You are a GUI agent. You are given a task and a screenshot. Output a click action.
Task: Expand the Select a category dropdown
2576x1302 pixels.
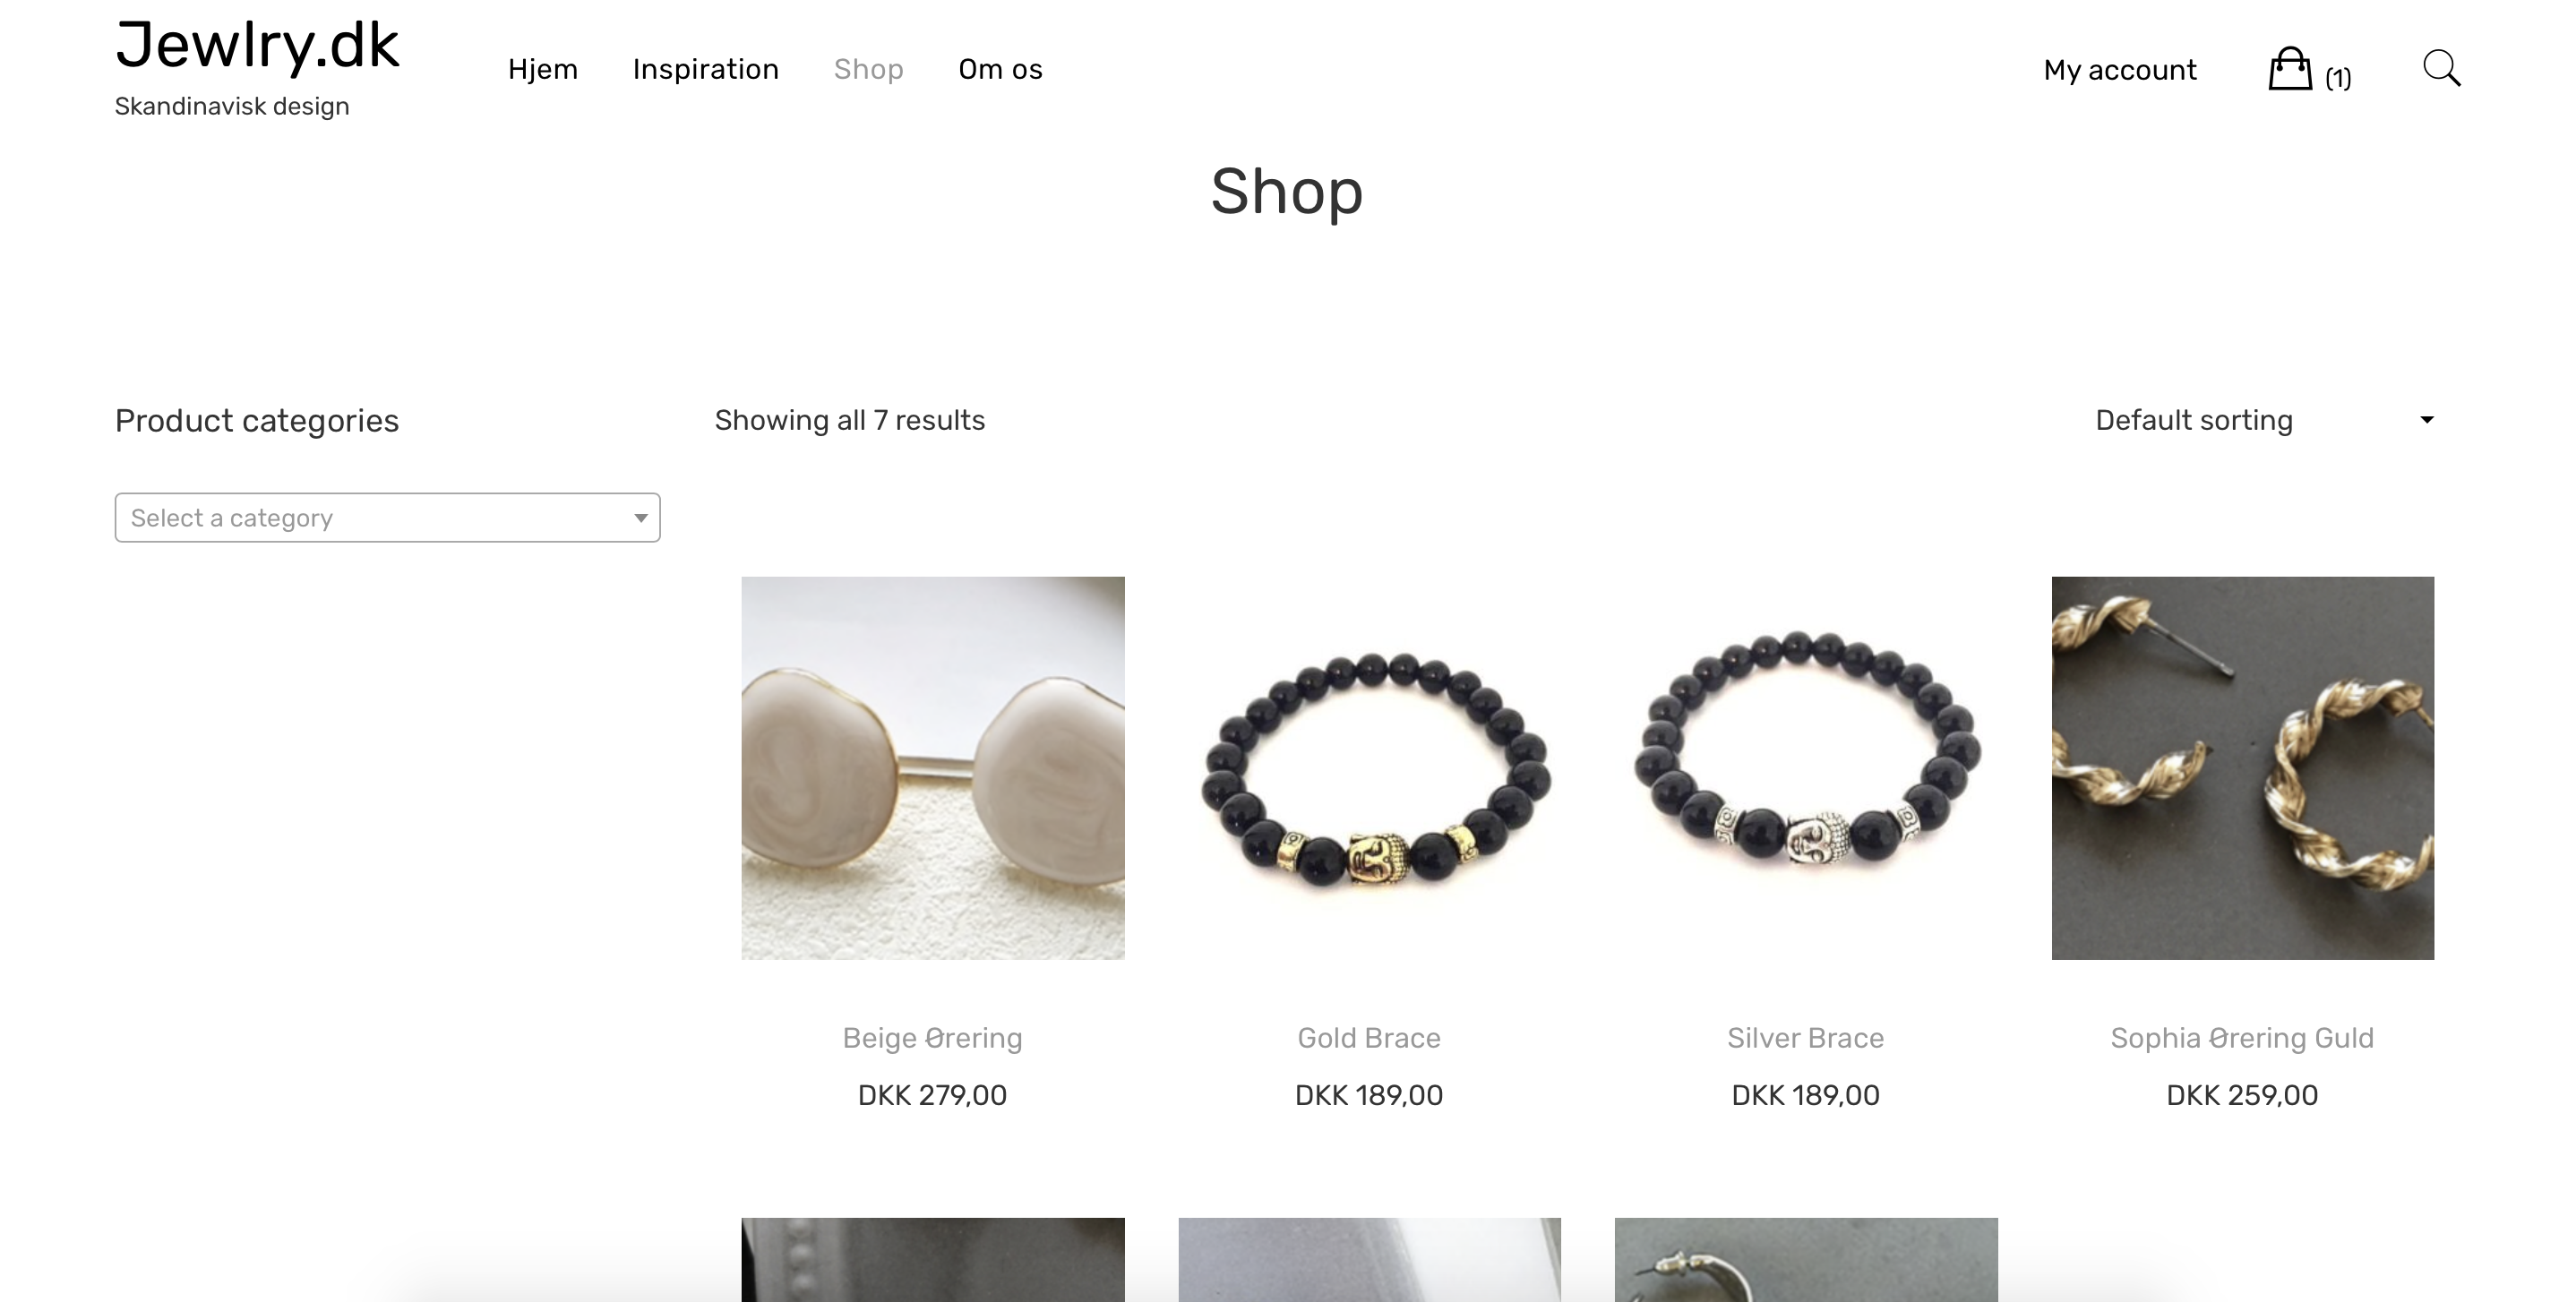pyautogui.click(x=387, y=517)
